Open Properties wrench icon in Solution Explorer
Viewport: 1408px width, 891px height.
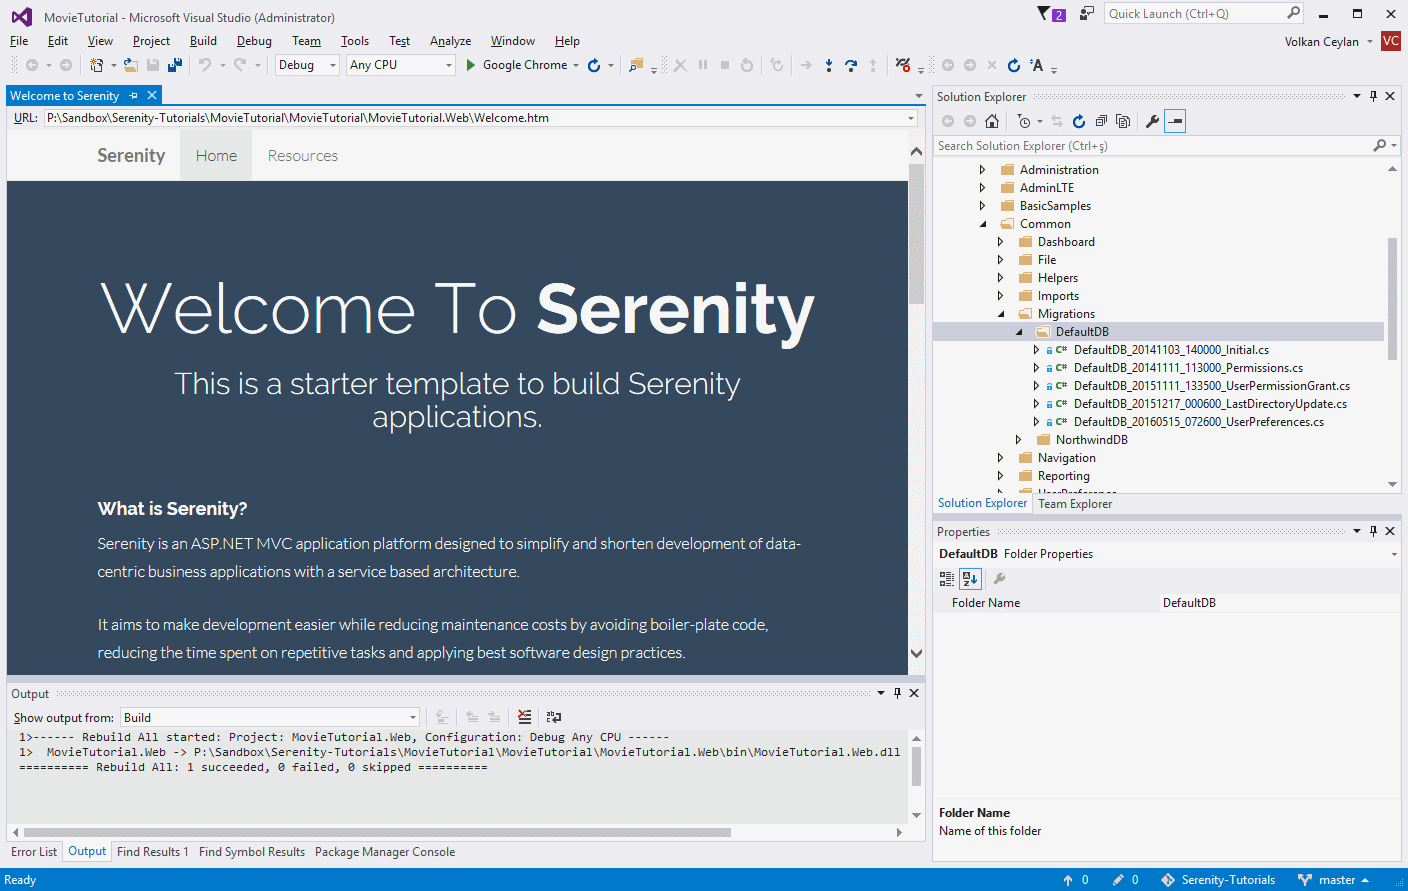tap(1152, 121)
